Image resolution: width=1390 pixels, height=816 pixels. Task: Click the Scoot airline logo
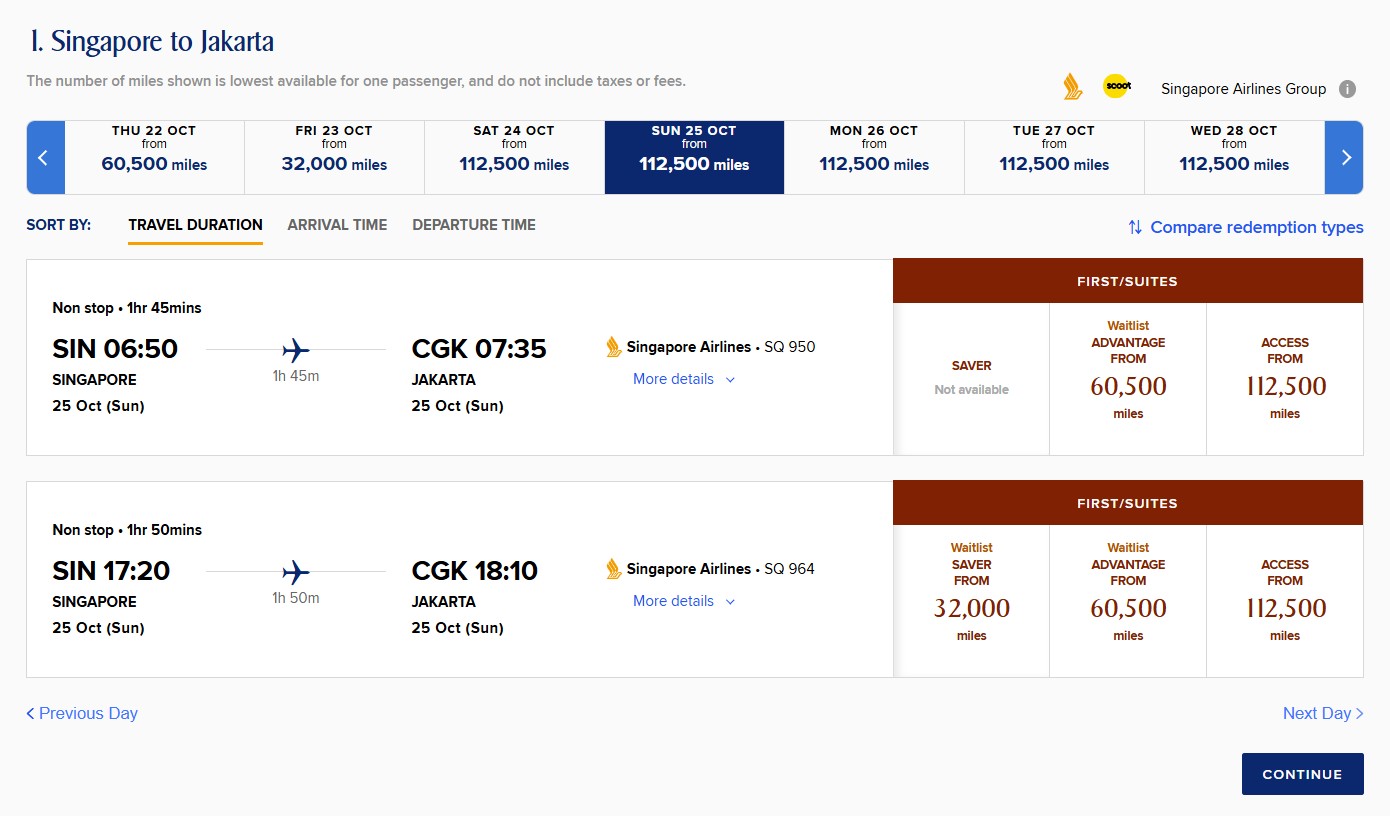pyautogui.click(x=1117, y=86)
